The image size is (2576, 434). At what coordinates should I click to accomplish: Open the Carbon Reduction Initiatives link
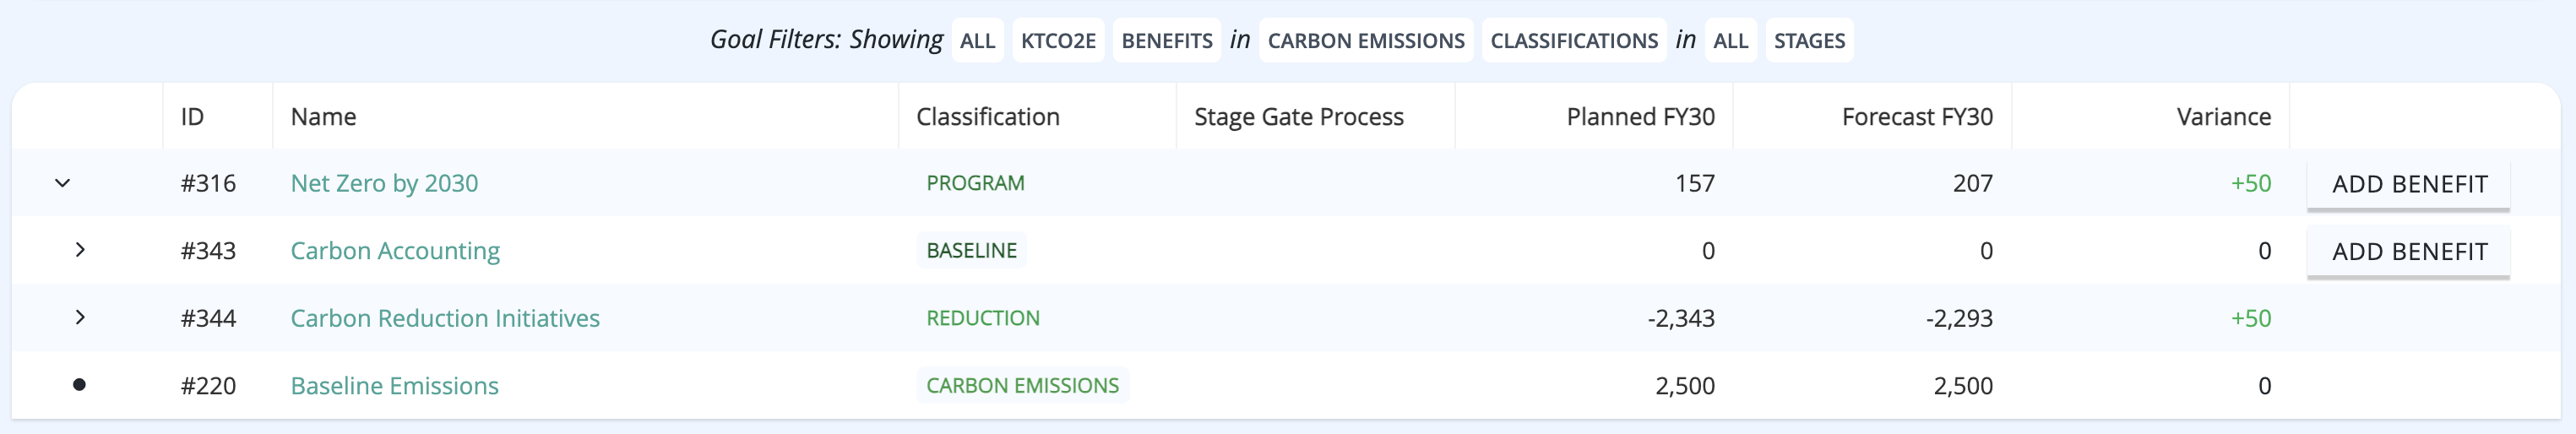pyautogui.click(x=445, y=318)
